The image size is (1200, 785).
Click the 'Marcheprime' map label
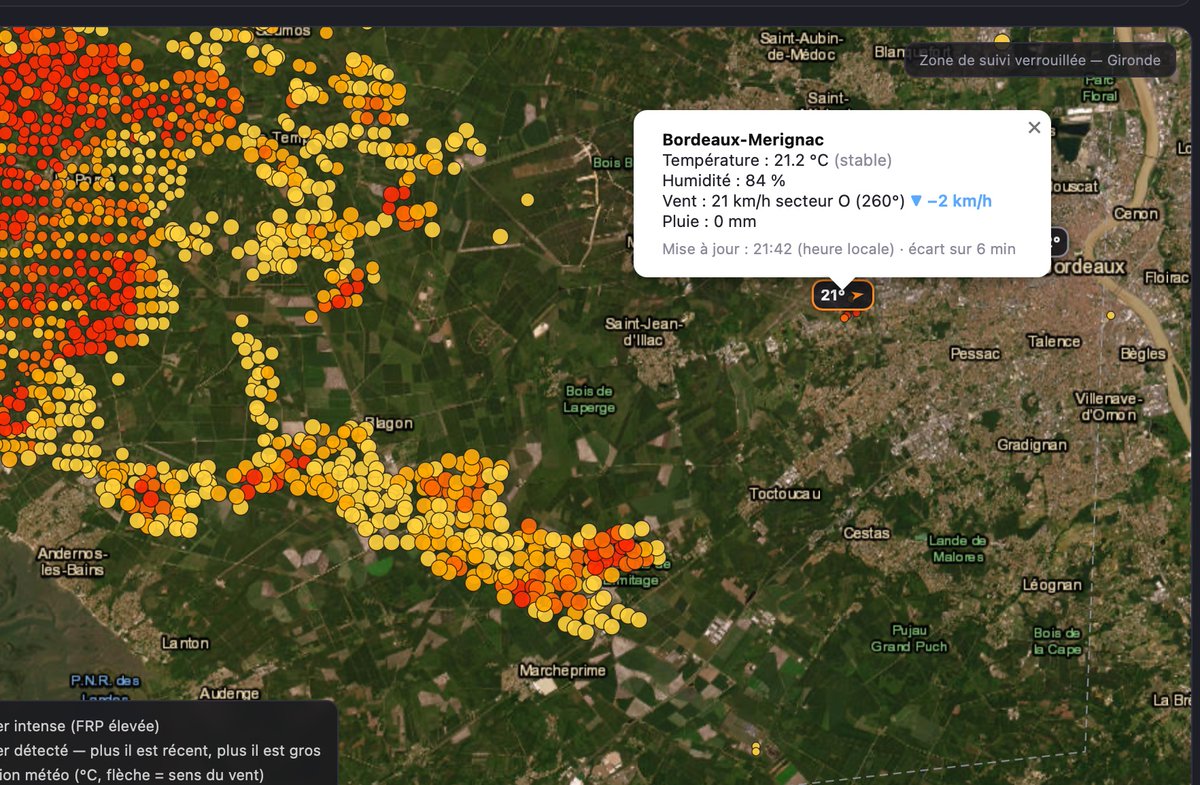click(x=563, y=670)
